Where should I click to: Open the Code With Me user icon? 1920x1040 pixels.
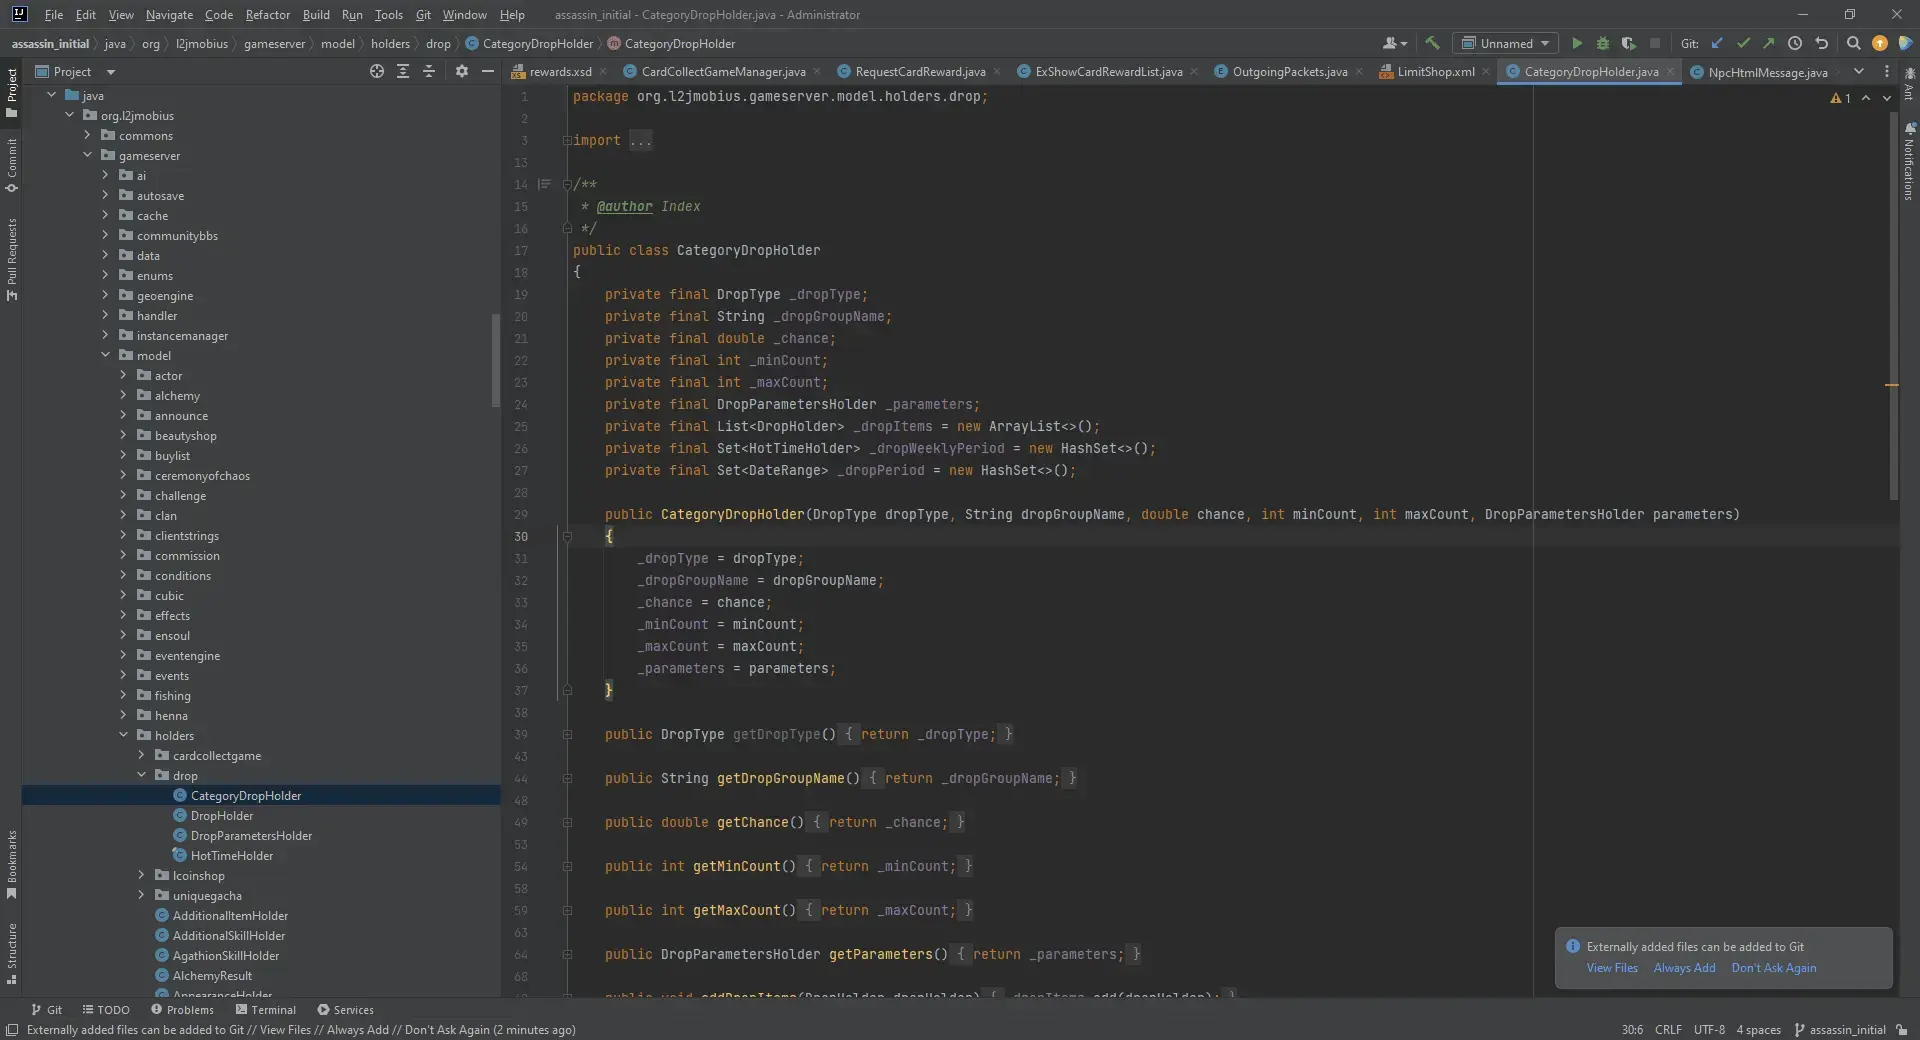pos(1394,43)
